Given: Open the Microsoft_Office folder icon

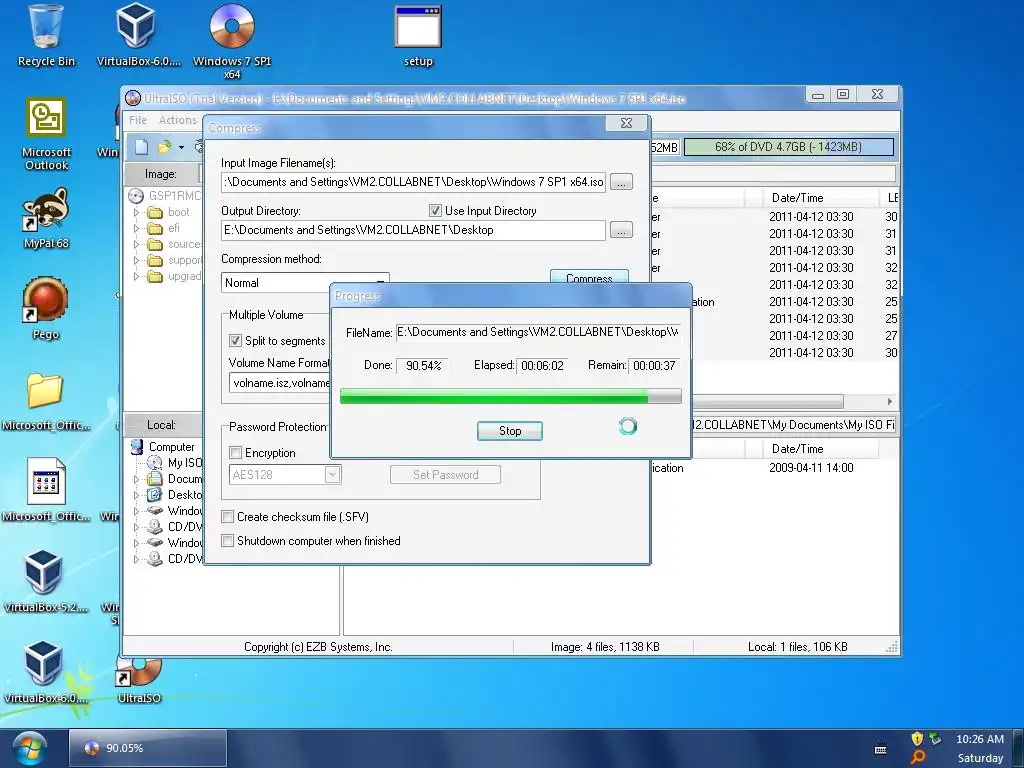Looking at the screenshot, I should coord(46,400).
